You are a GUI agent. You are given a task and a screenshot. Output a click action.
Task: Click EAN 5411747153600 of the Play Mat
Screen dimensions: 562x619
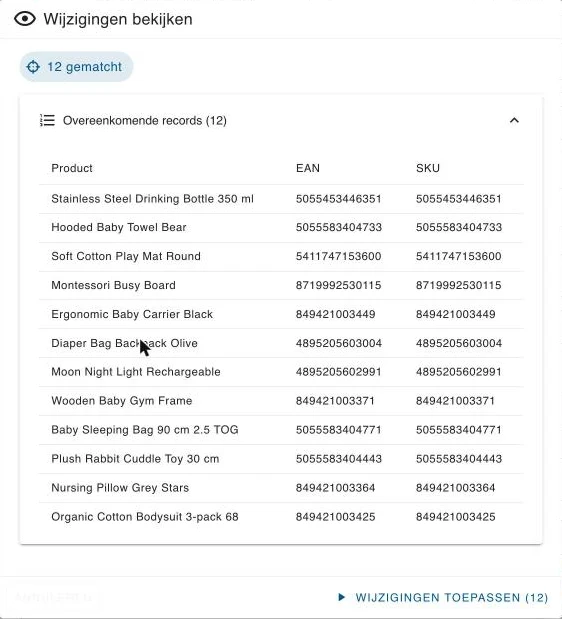pyautogui.click(x=339, y=256)
